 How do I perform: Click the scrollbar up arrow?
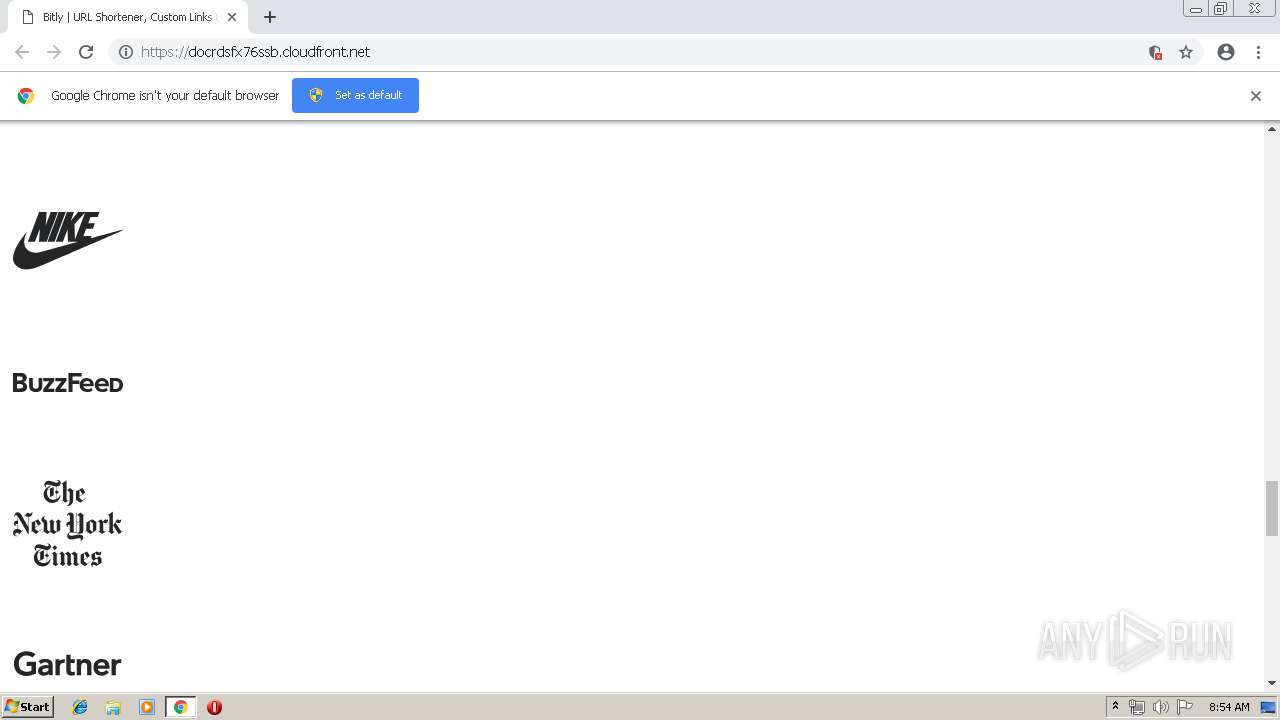[1272, 129]
